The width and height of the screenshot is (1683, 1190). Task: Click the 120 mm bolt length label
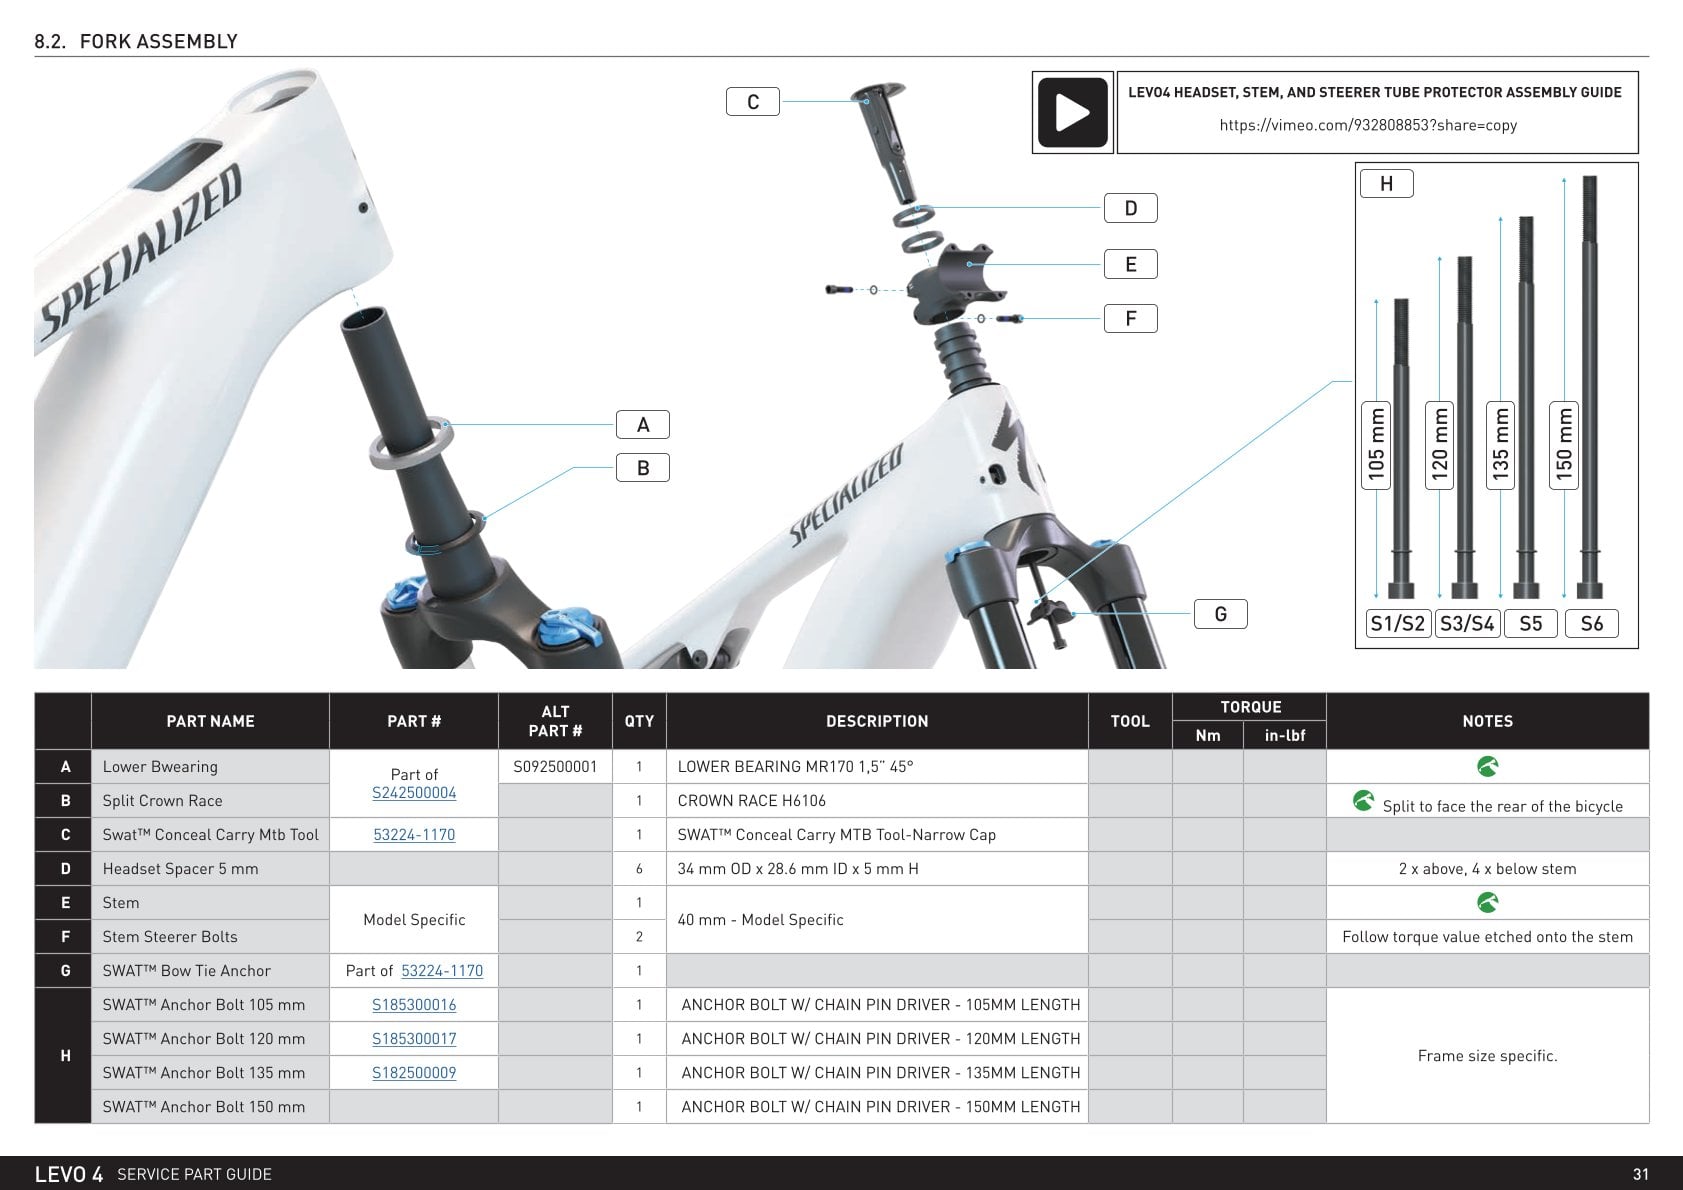pos(1439,444)
